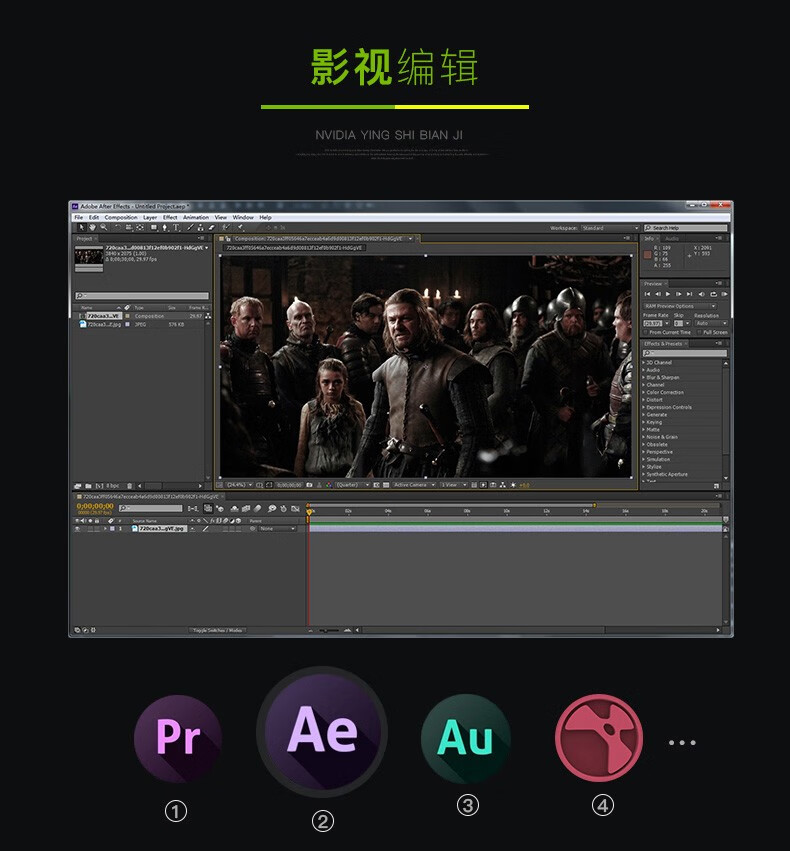Select the Type tool
Screen dimensions: 790x851
(176, 228)
